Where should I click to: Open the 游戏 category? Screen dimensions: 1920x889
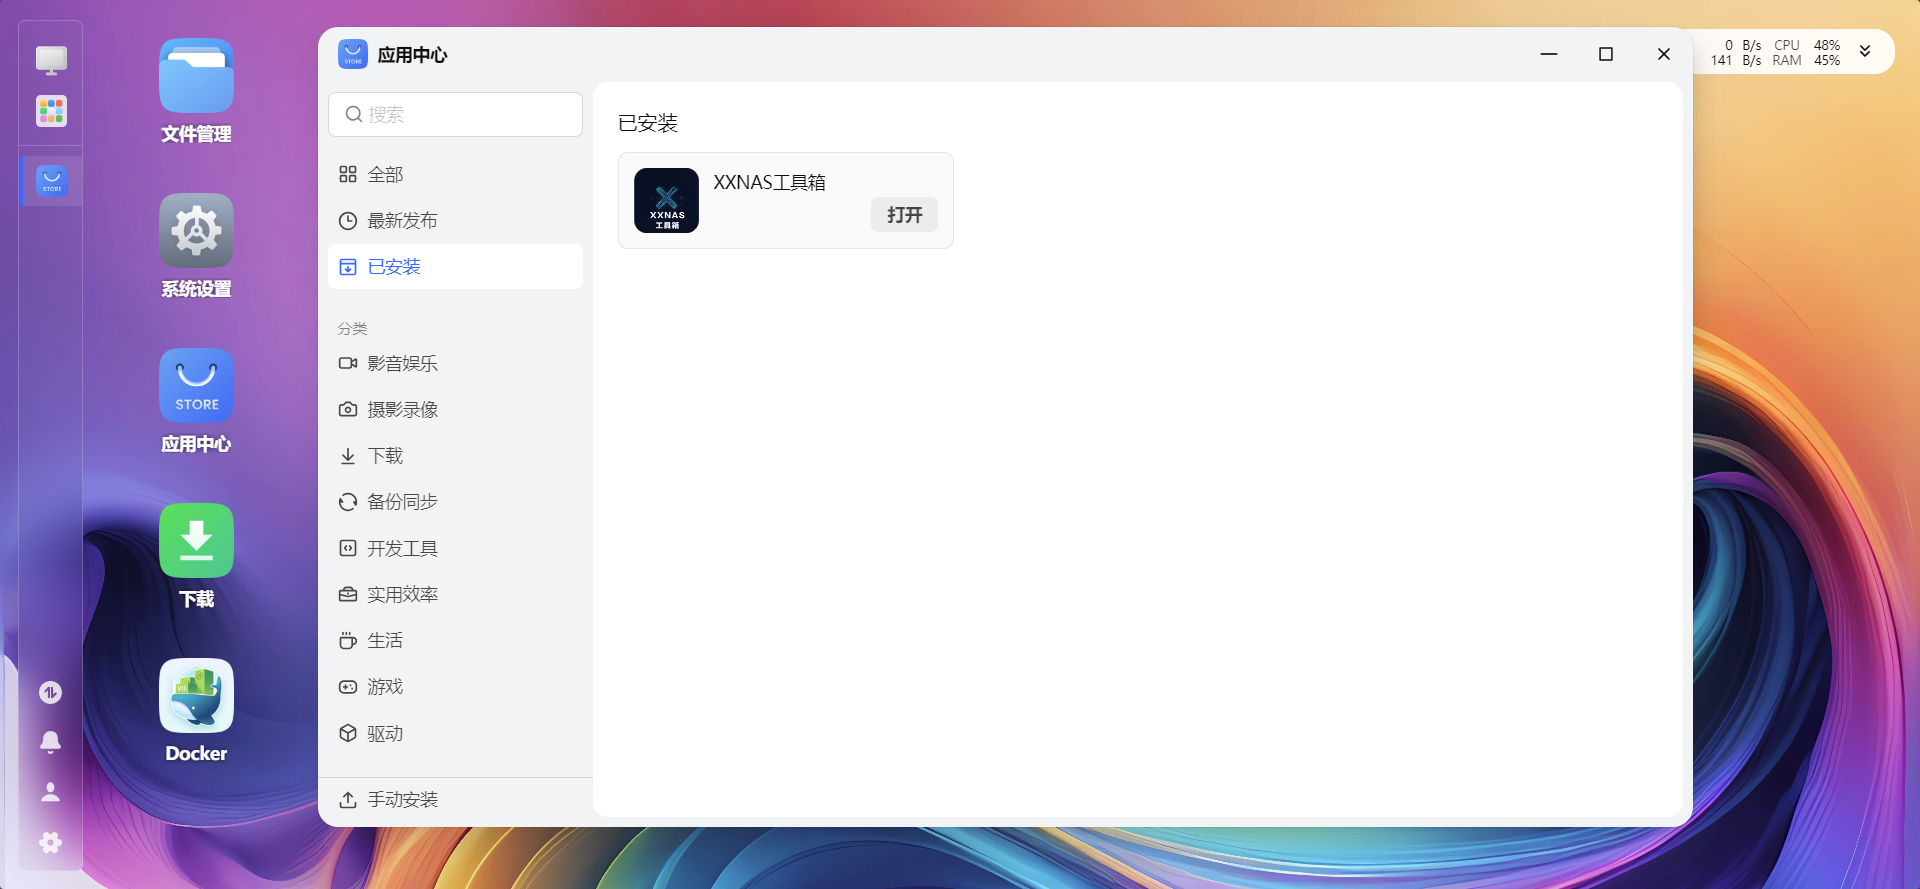[385, 687]
